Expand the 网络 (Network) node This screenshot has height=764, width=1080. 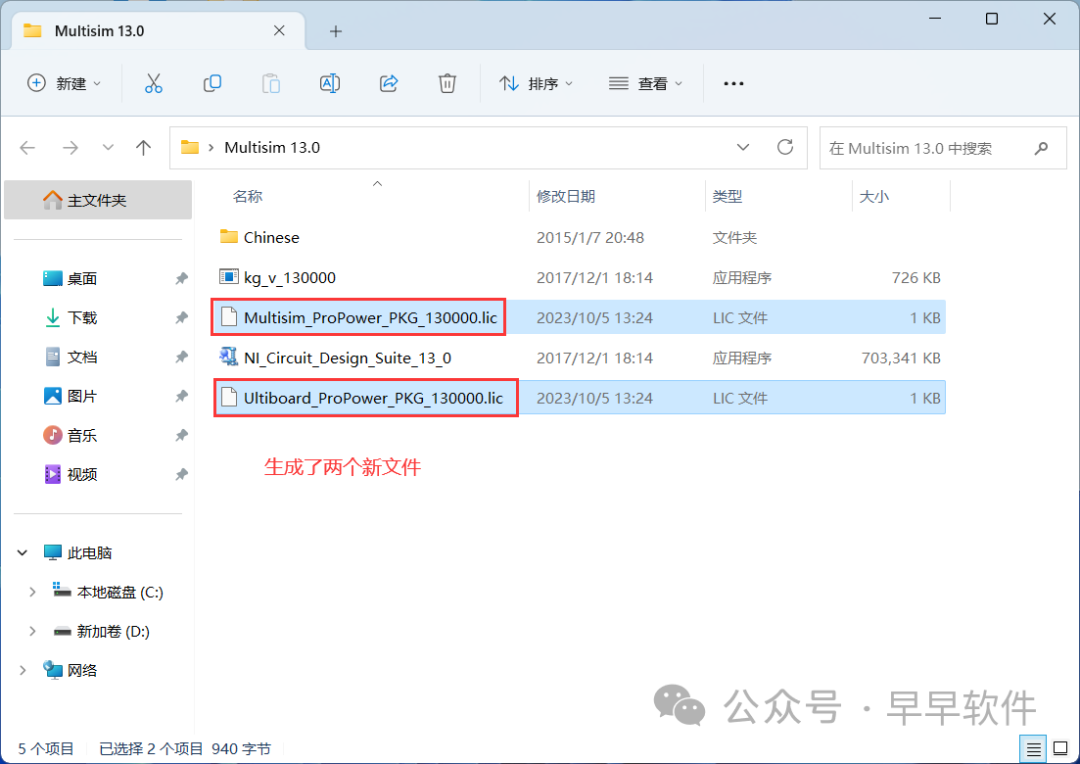[x=22, y=670]
